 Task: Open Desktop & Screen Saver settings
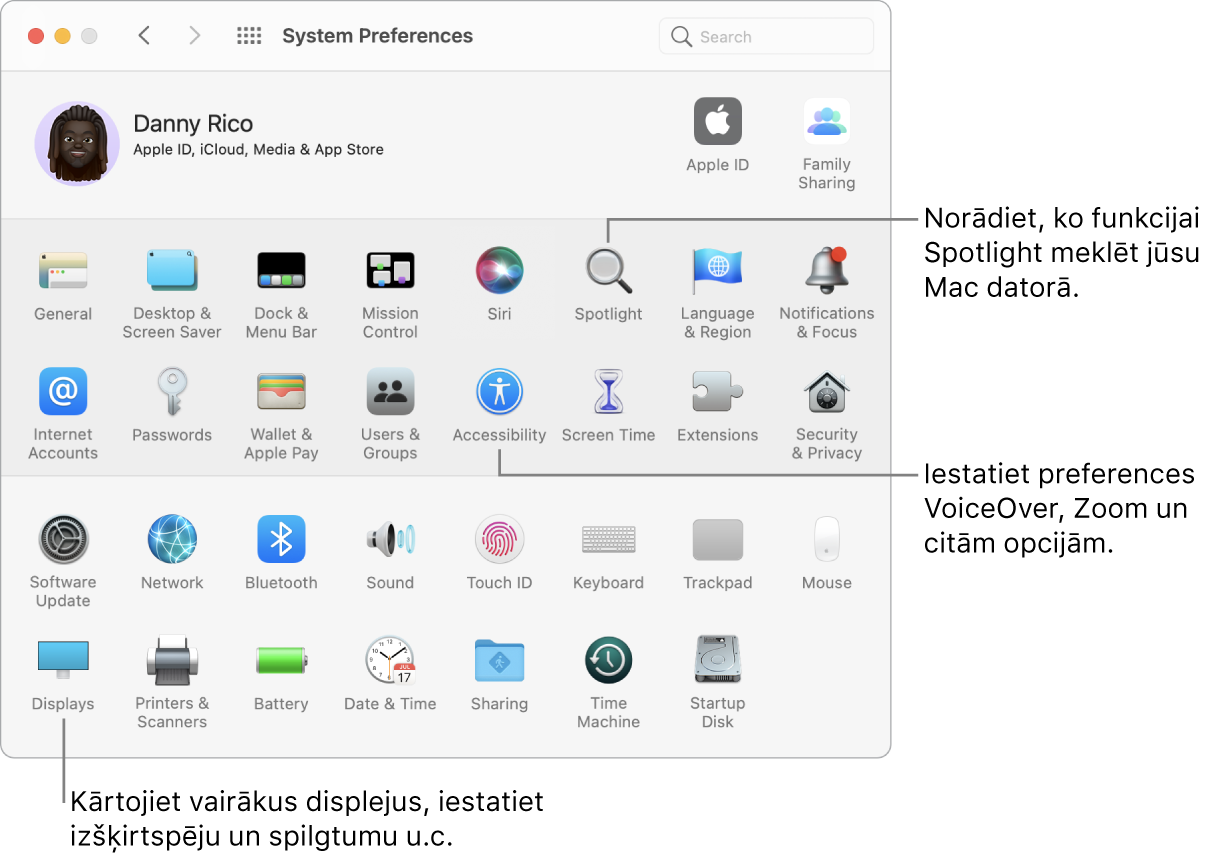pyautogui.click(x=172, y=270)
